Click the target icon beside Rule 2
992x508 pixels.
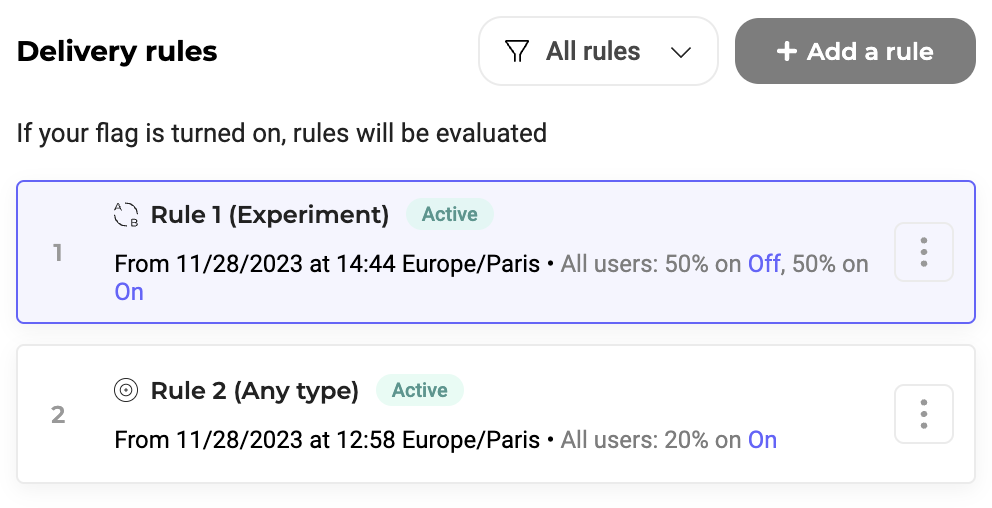click(126, 390)
